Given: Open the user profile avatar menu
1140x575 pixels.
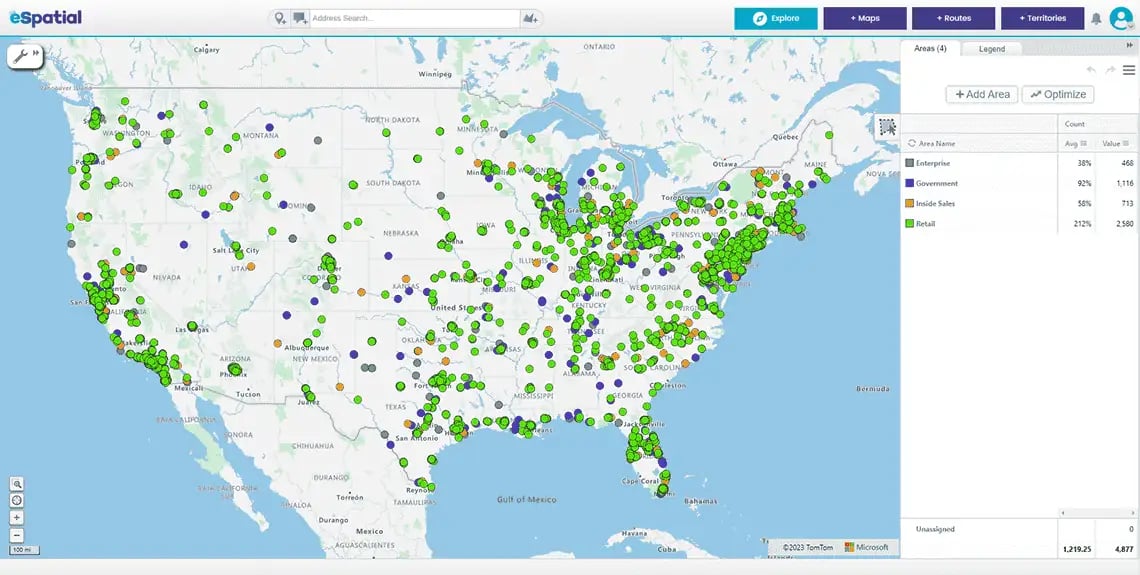Looking at the screenshot, I should pos(1120,18).
